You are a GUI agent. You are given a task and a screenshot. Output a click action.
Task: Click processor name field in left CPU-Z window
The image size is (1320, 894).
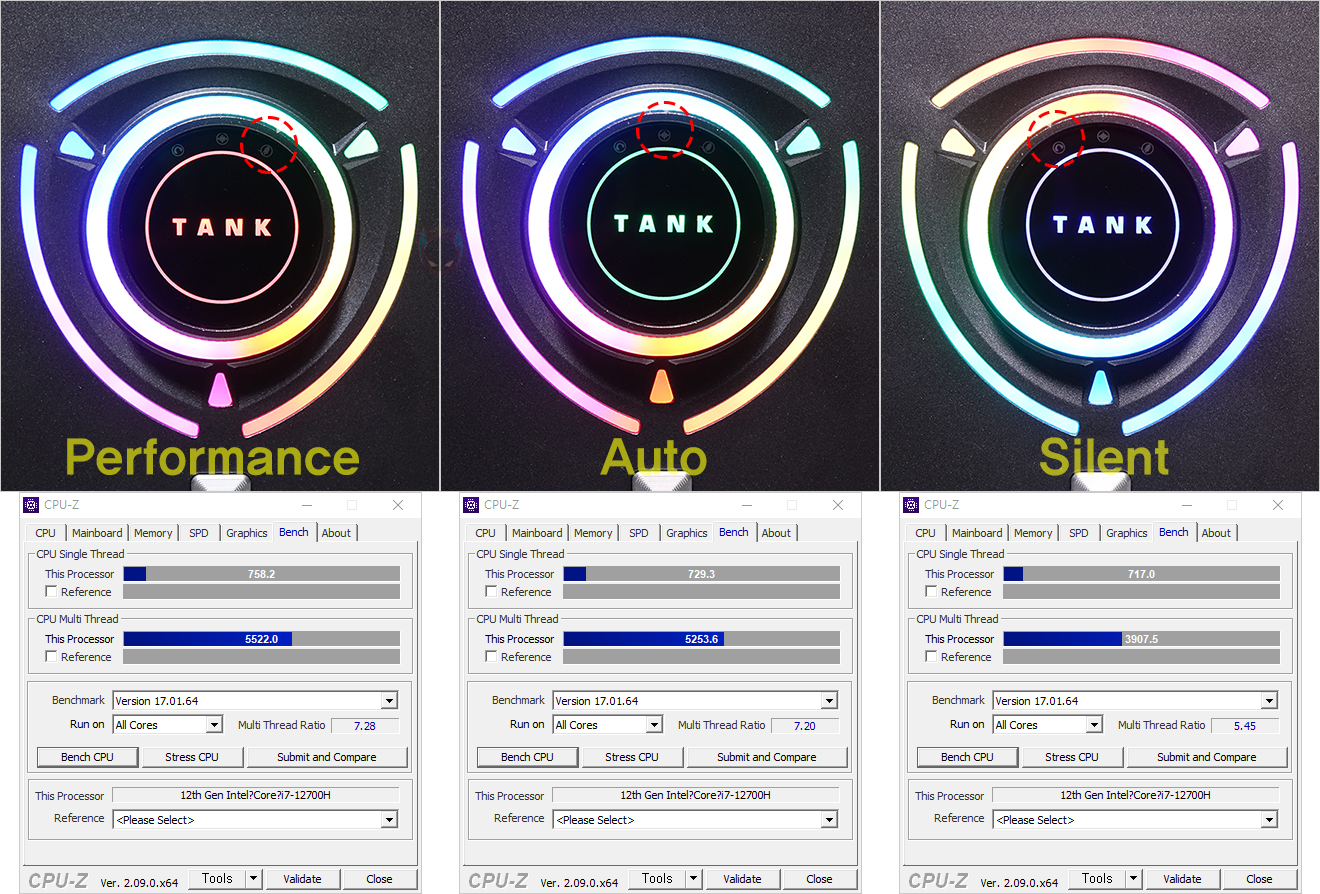click(255, 796)
